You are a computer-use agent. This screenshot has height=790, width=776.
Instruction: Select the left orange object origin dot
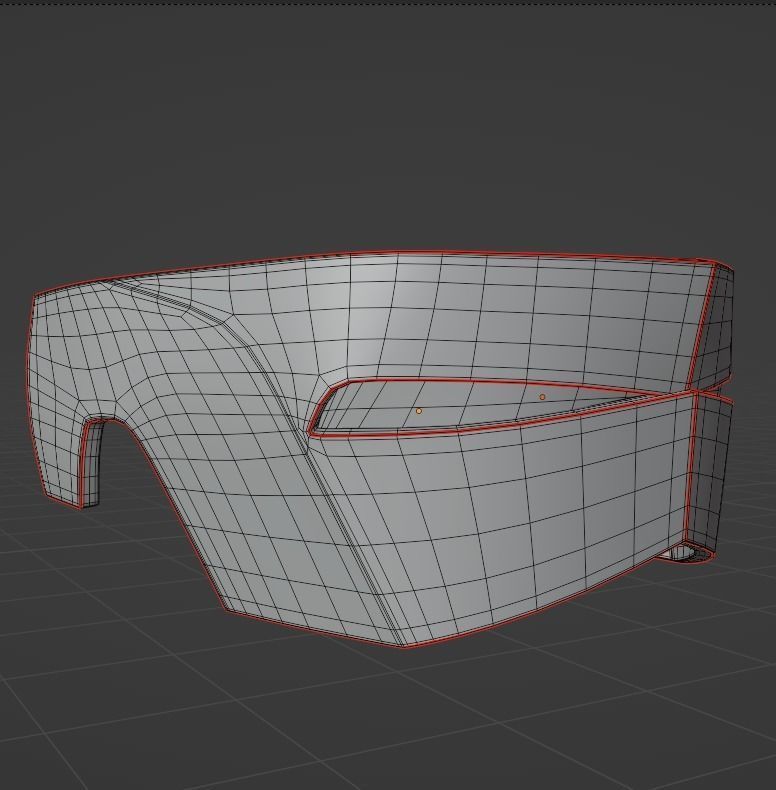click(x=419, y=411)
